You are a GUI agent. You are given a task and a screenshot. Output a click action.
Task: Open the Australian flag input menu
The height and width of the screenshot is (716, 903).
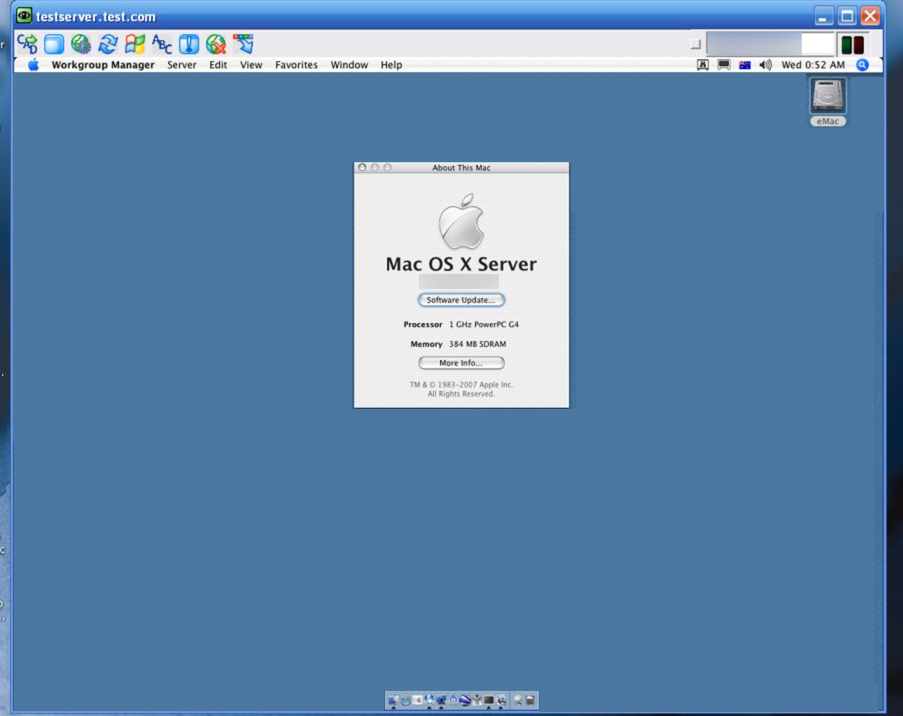coord(745,65)
